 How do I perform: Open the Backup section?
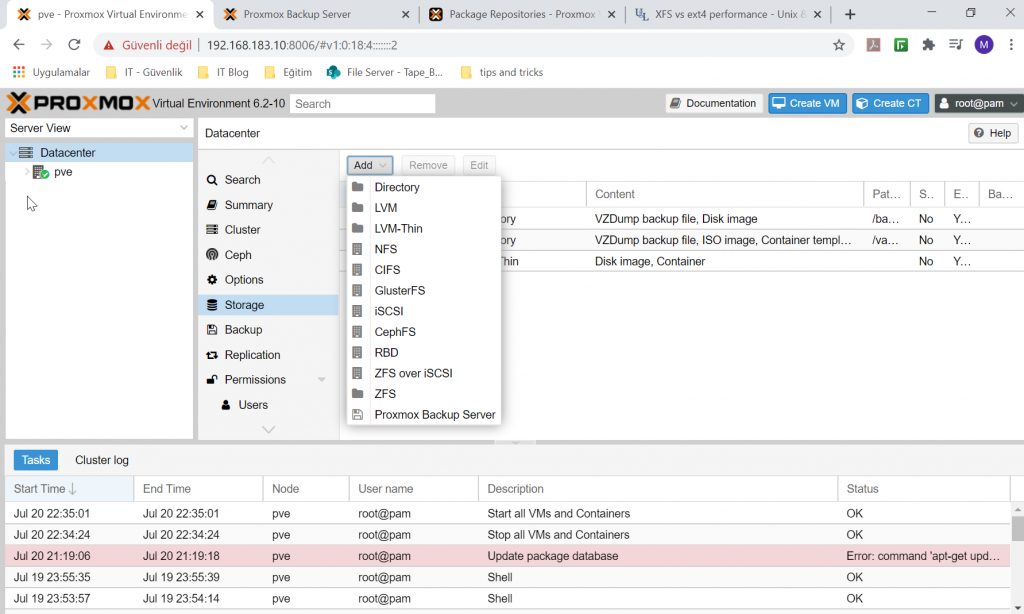click(x=268, y=330)
